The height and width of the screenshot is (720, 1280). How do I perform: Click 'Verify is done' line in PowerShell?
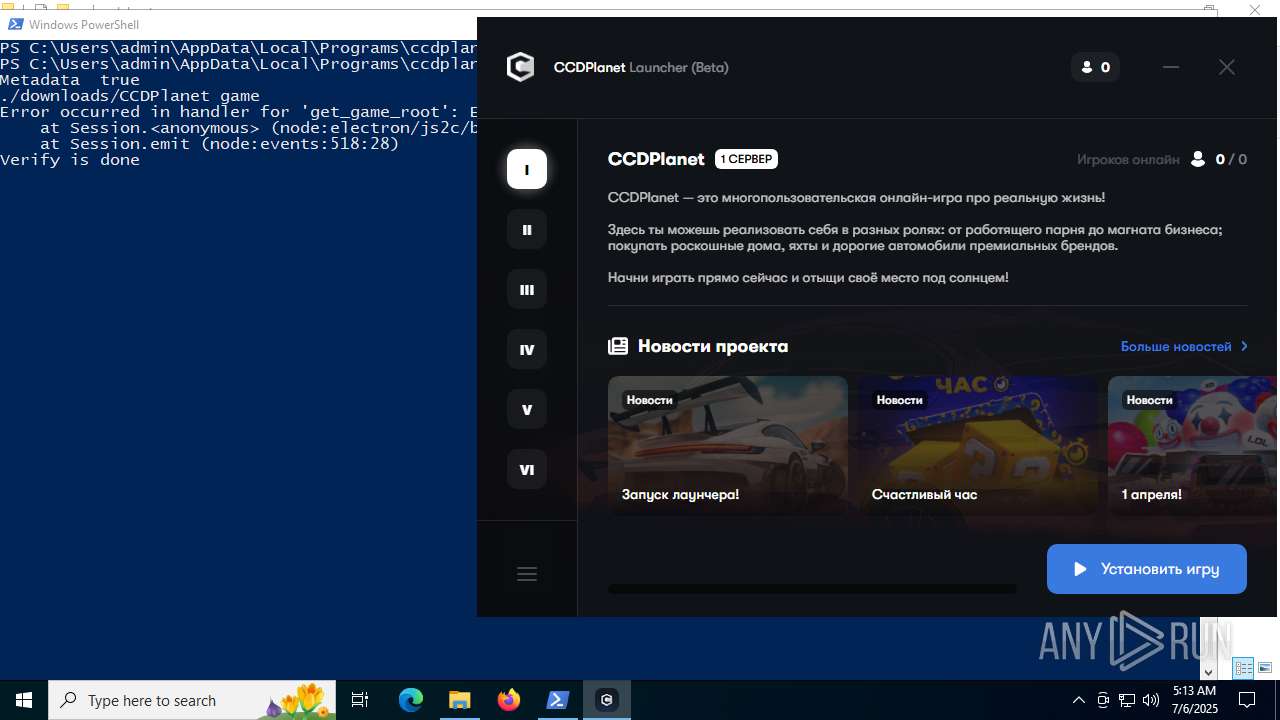(x=70, y=160)
